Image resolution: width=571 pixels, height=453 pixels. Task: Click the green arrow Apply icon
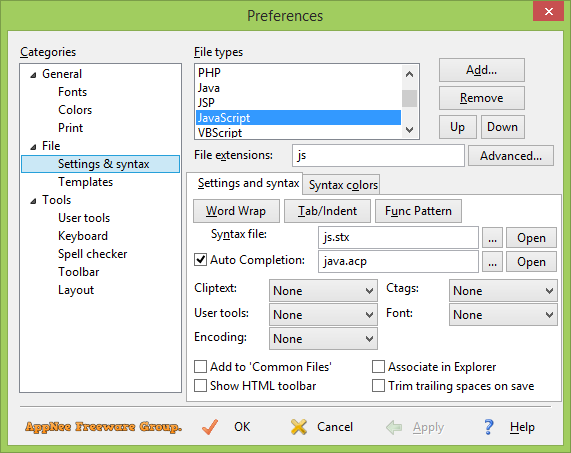pos(394,427)
